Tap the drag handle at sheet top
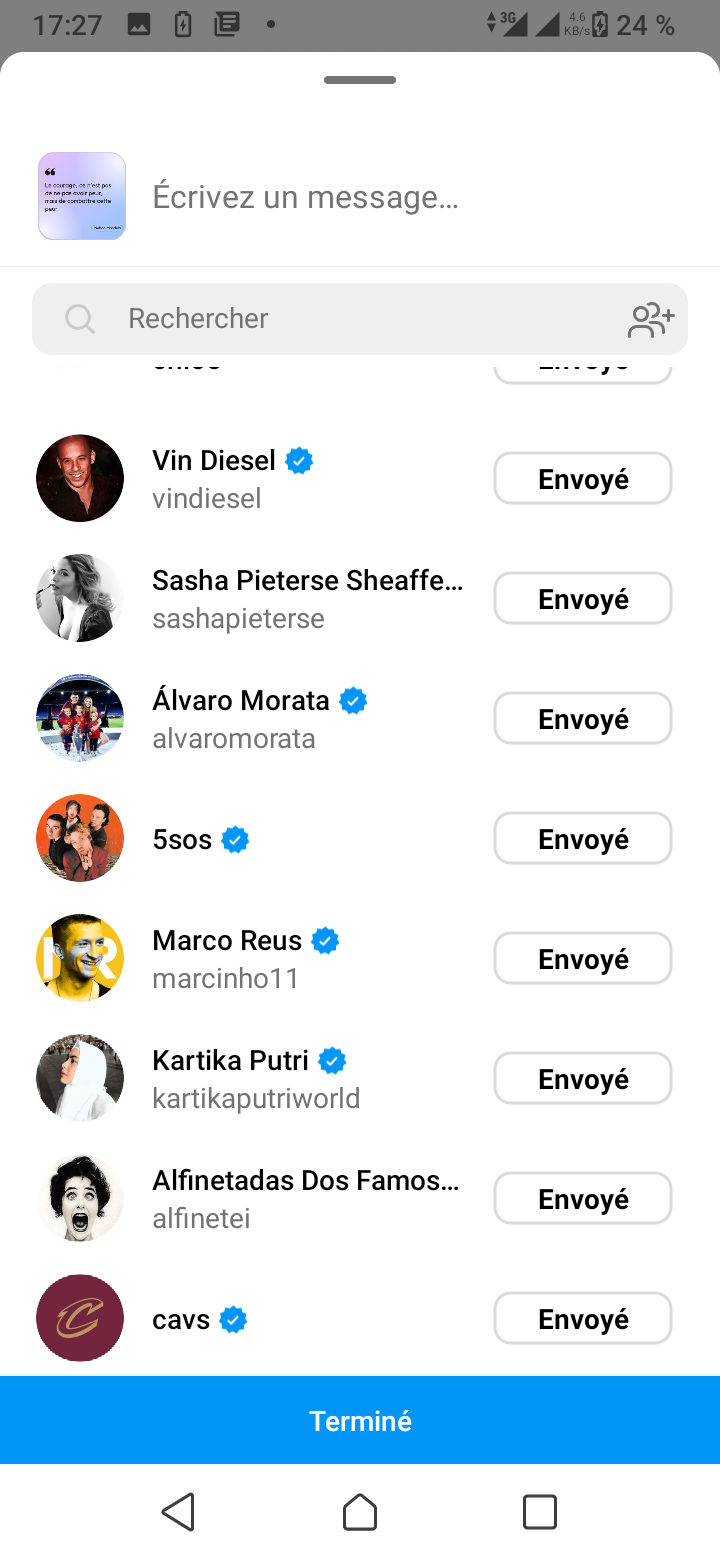Viewport: 720px width, 1560px height. (360, 80)
